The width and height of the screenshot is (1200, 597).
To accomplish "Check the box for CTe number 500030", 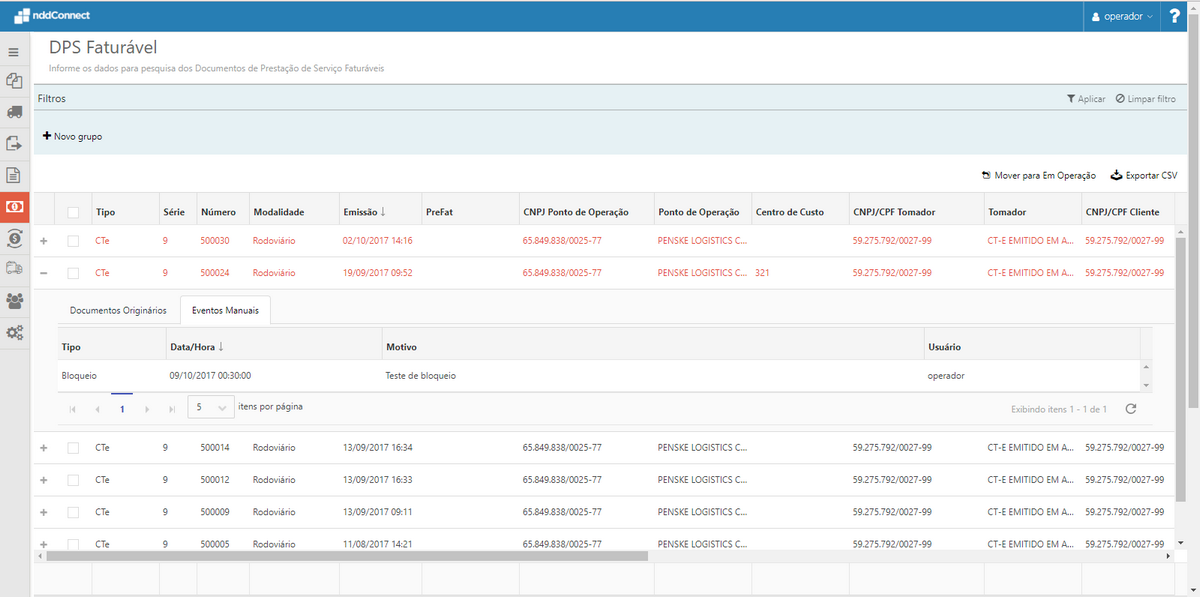I will (x=73, y=241).
